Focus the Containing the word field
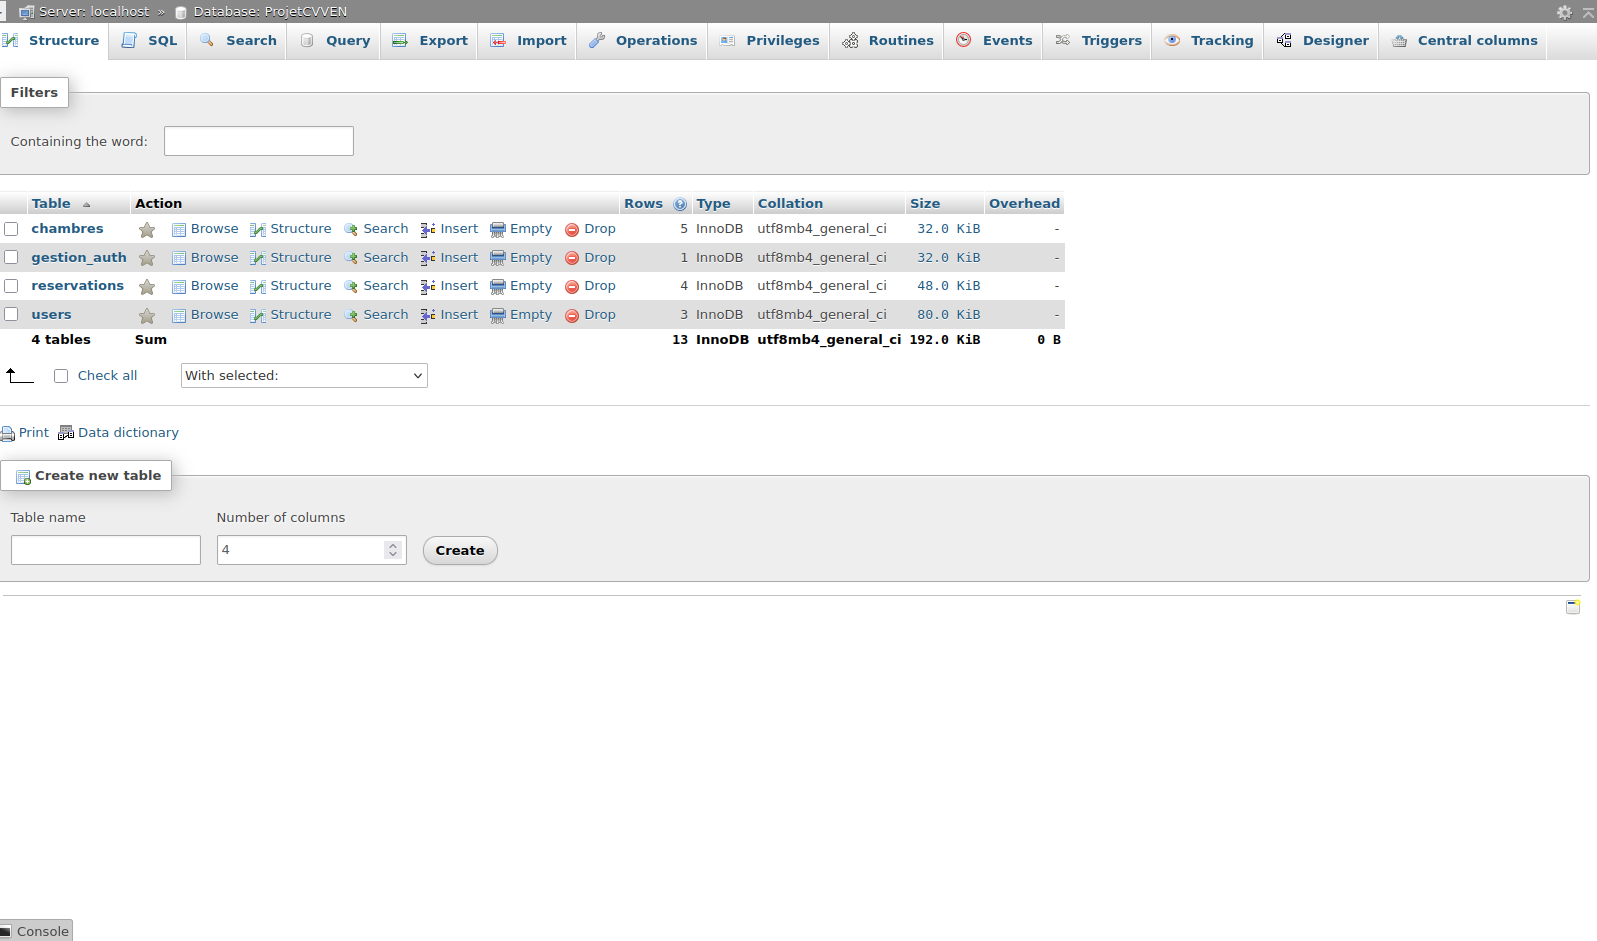The image size is (1597, 941). coord(259,141)
